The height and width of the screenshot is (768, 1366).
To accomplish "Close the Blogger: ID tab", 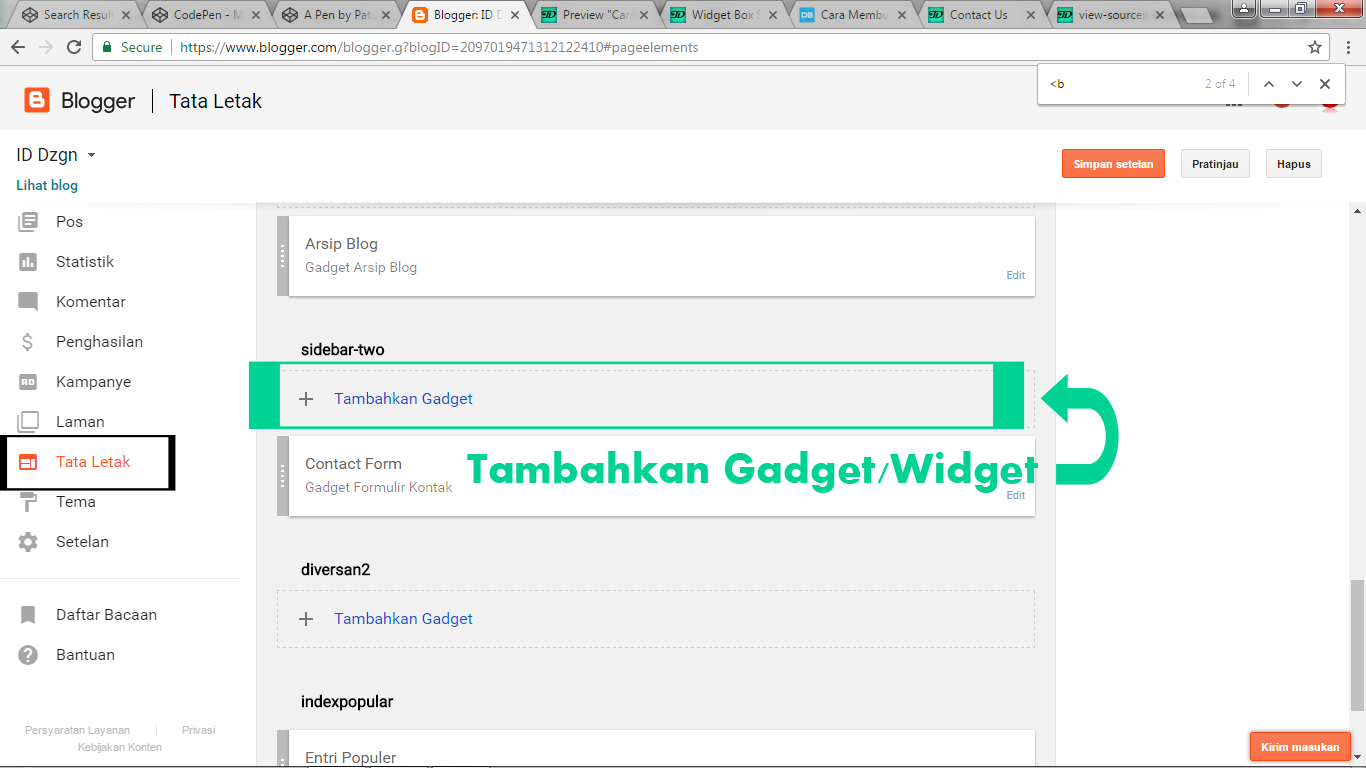I will pyautogui.click(x=515, y=15).
